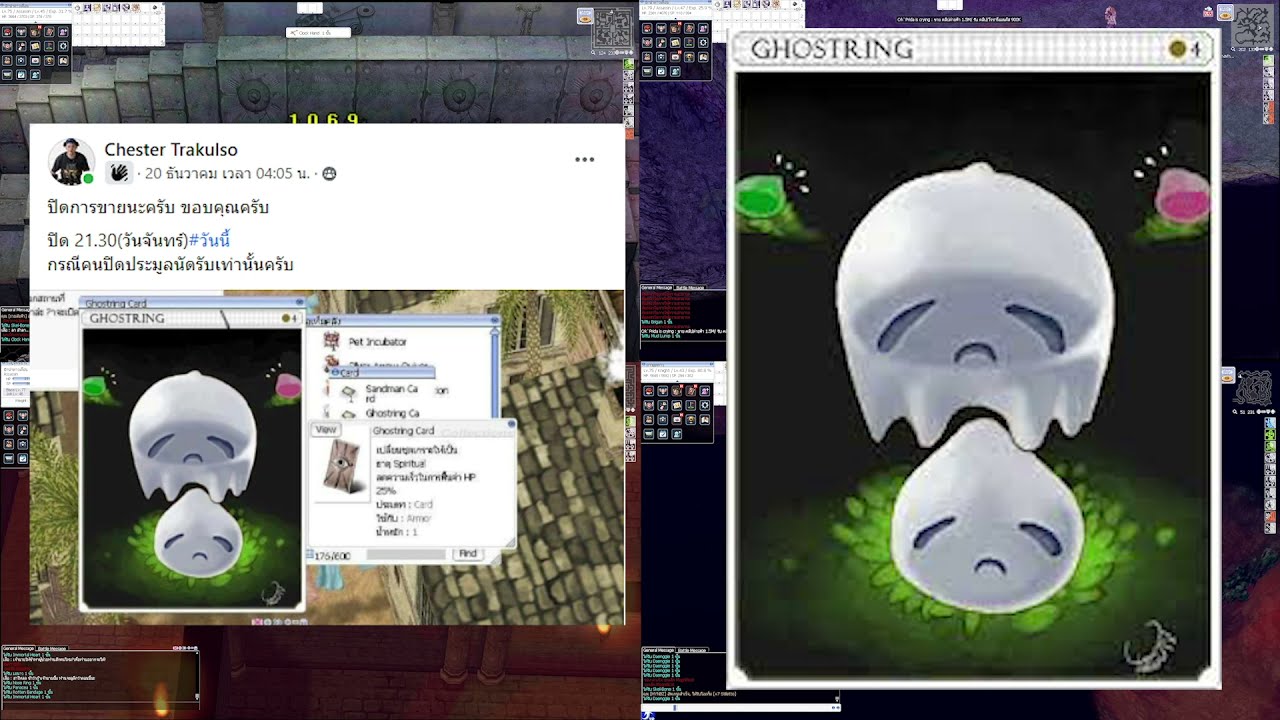Switch to General Message tab in right chat
1280x720 pixels.
point(657,287)
